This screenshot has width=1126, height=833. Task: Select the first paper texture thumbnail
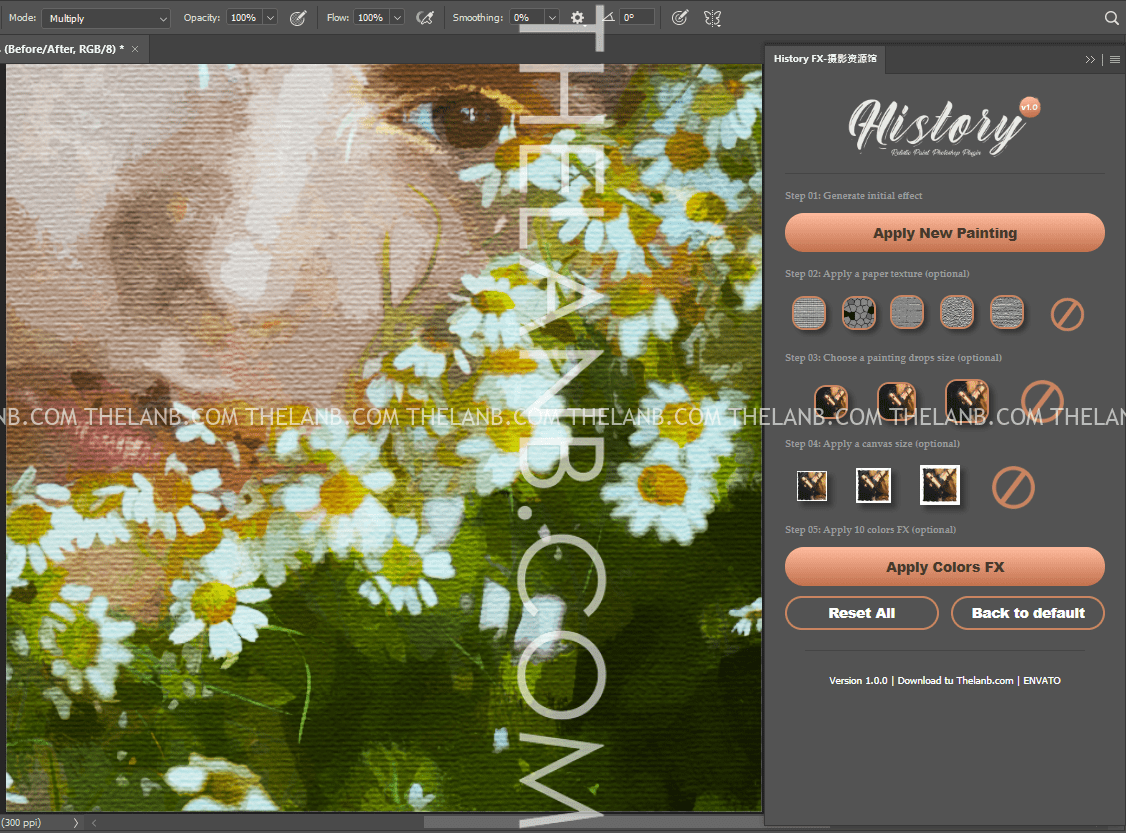(x=809, y=313)
